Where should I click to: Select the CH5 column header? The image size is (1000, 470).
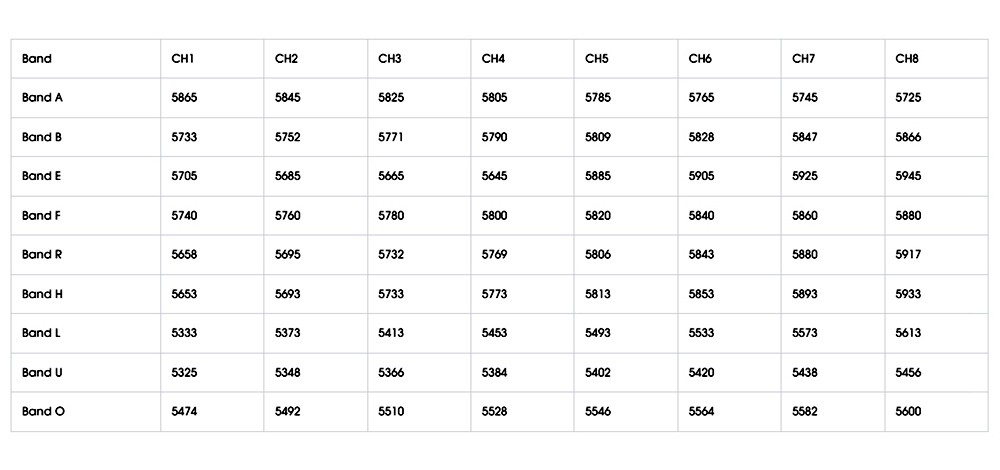(x=597, y=59)
